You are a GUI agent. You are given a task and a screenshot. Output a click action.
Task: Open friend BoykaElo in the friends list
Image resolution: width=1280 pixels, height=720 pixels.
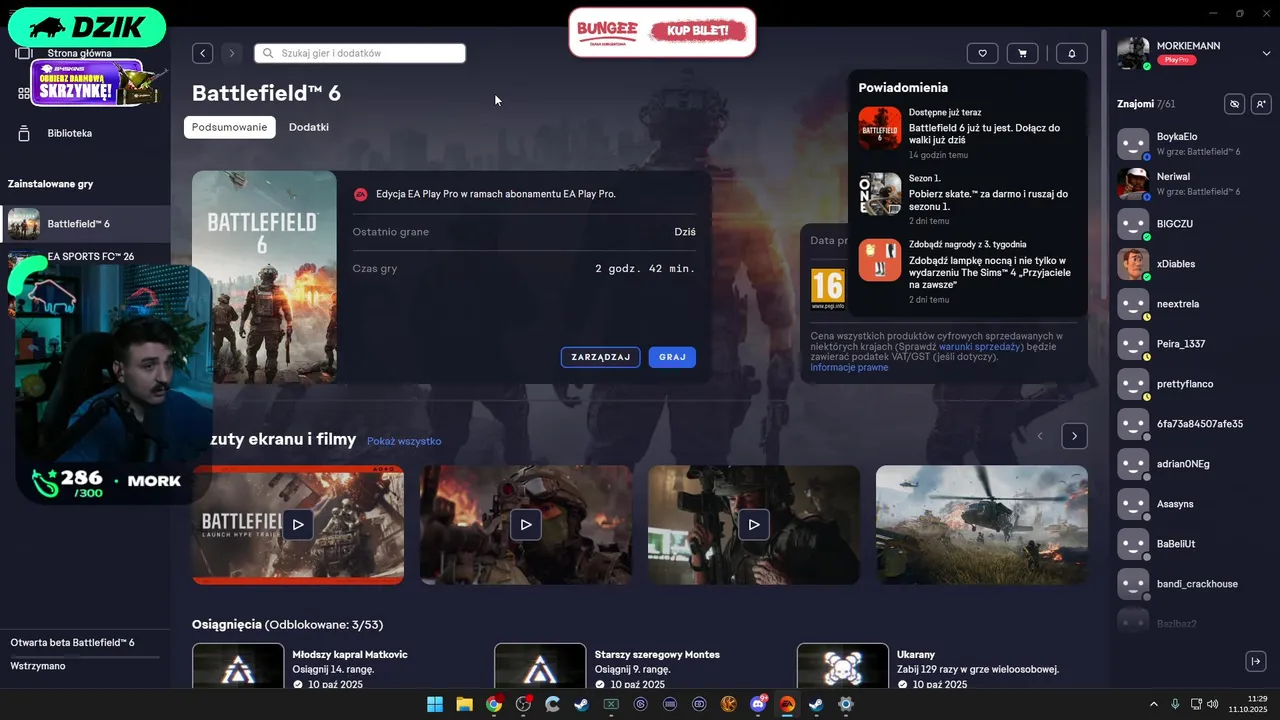[1190, 144]
